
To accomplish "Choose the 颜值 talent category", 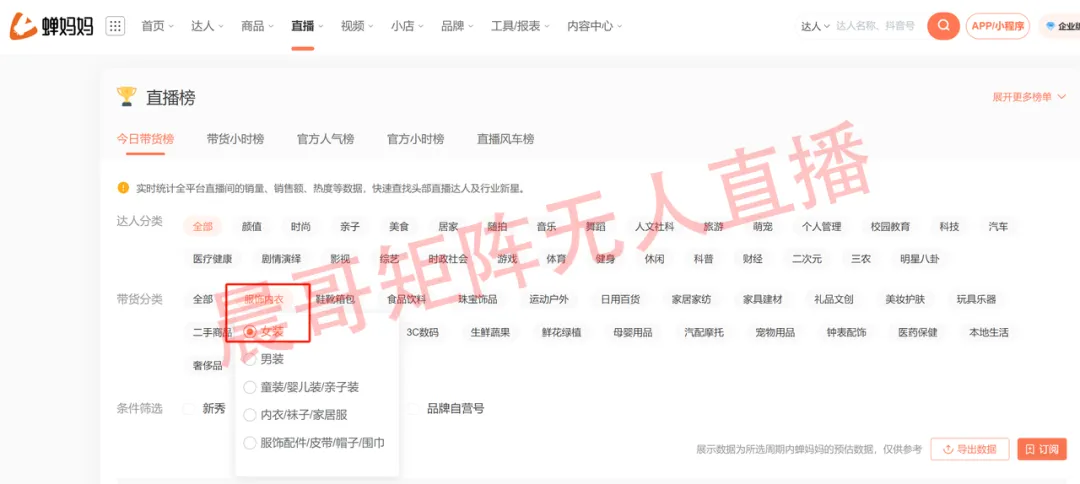I will pos(251,226).
